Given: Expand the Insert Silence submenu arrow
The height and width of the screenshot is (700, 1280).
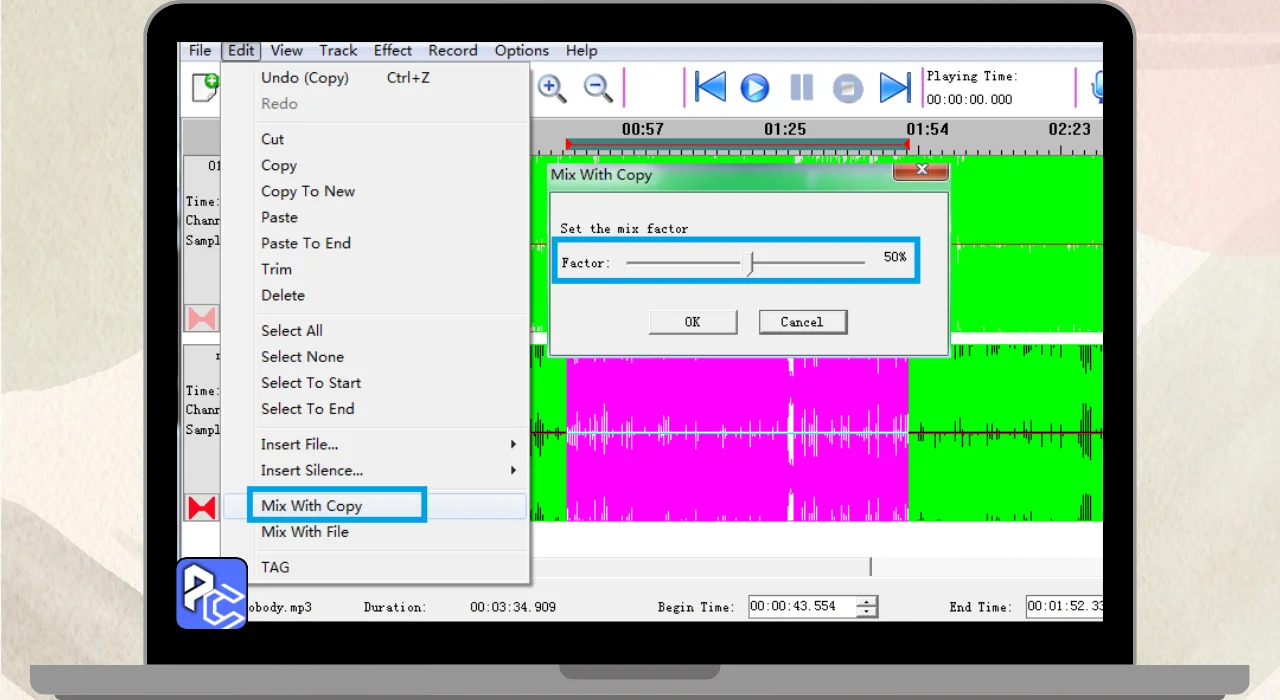Looking at the screenshot, I should click(514, 470).
